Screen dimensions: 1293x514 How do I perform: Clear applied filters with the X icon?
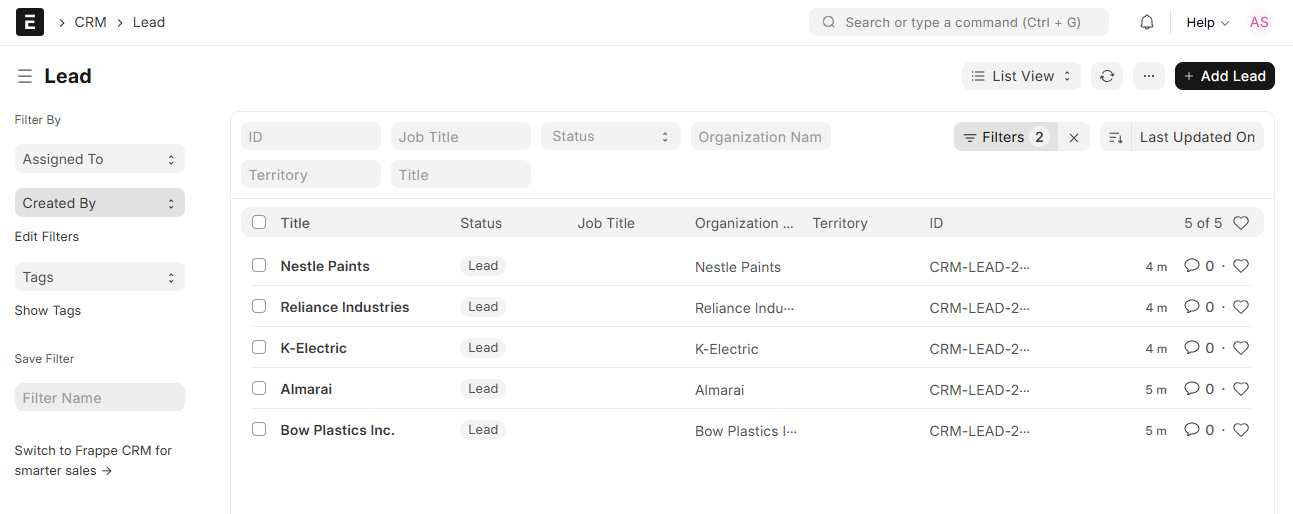1074,138
